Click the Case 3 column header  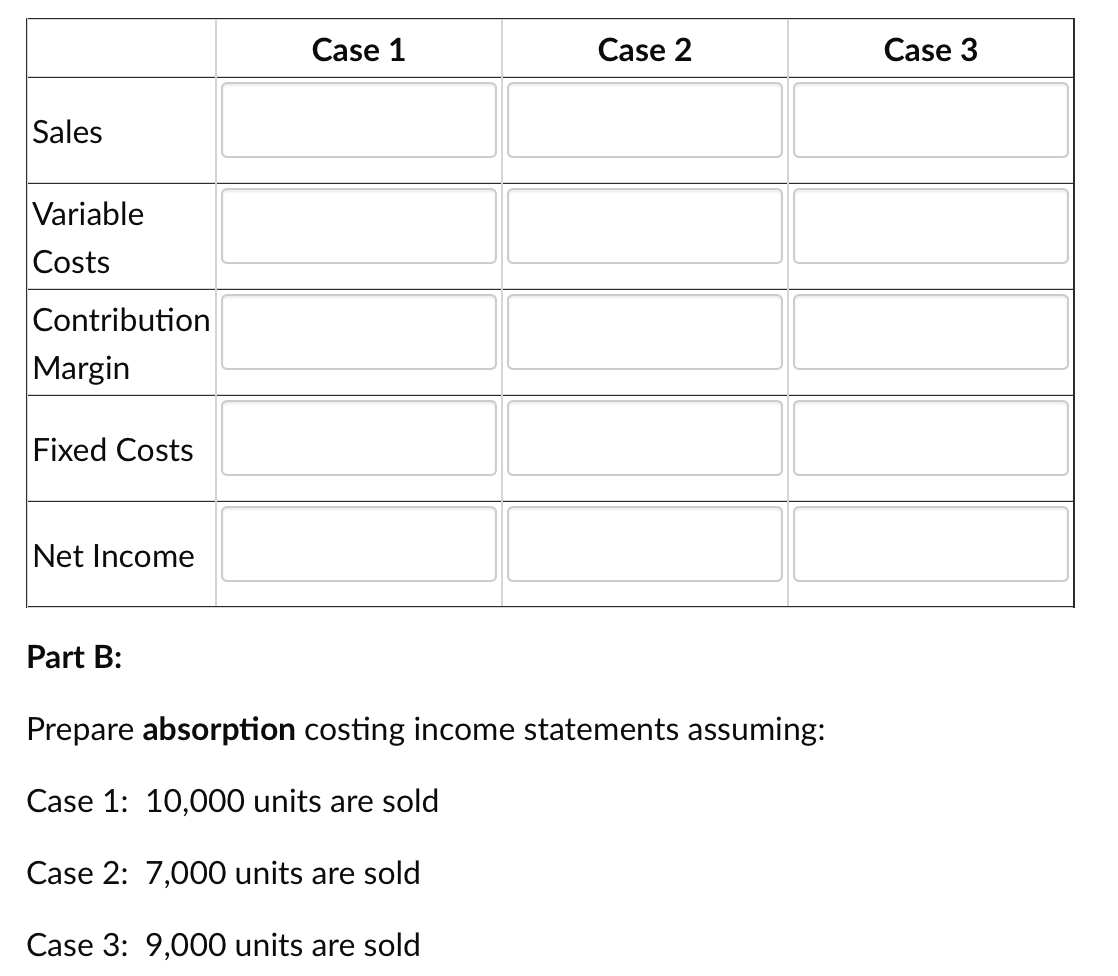[x=930, y=49]
